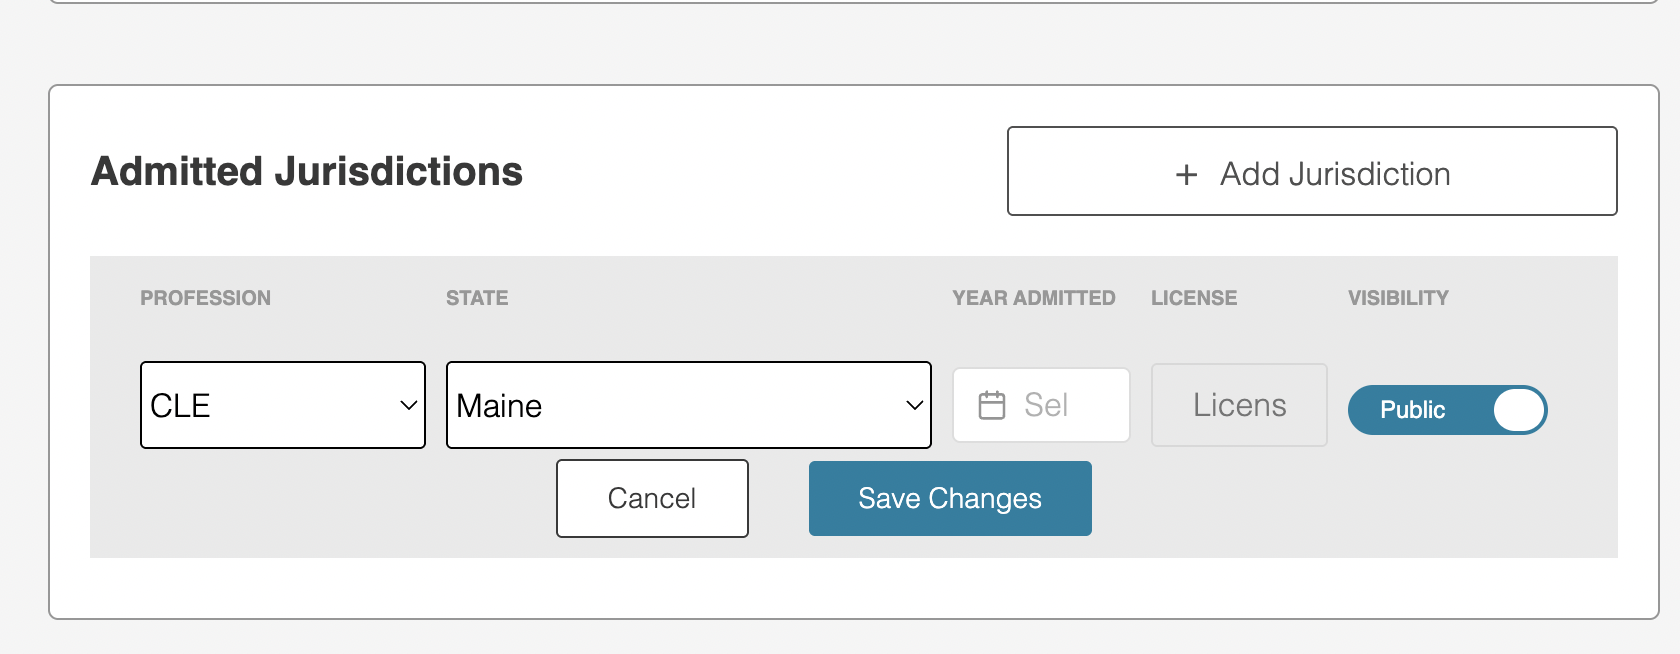Click the chevron arrow of the CLE dropdown

[x=408, y=405]
